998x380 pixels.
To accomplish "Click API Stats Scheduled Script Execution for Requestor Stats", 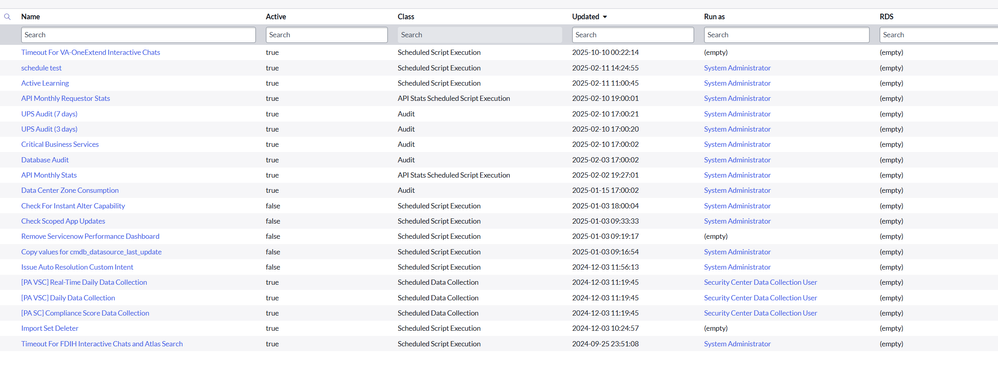I will 454,99.
